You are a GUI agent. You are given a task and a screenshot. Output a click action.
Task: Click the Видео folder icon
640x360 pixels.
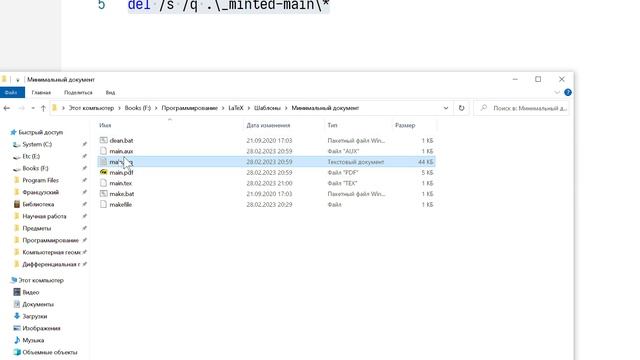point(17,292)
